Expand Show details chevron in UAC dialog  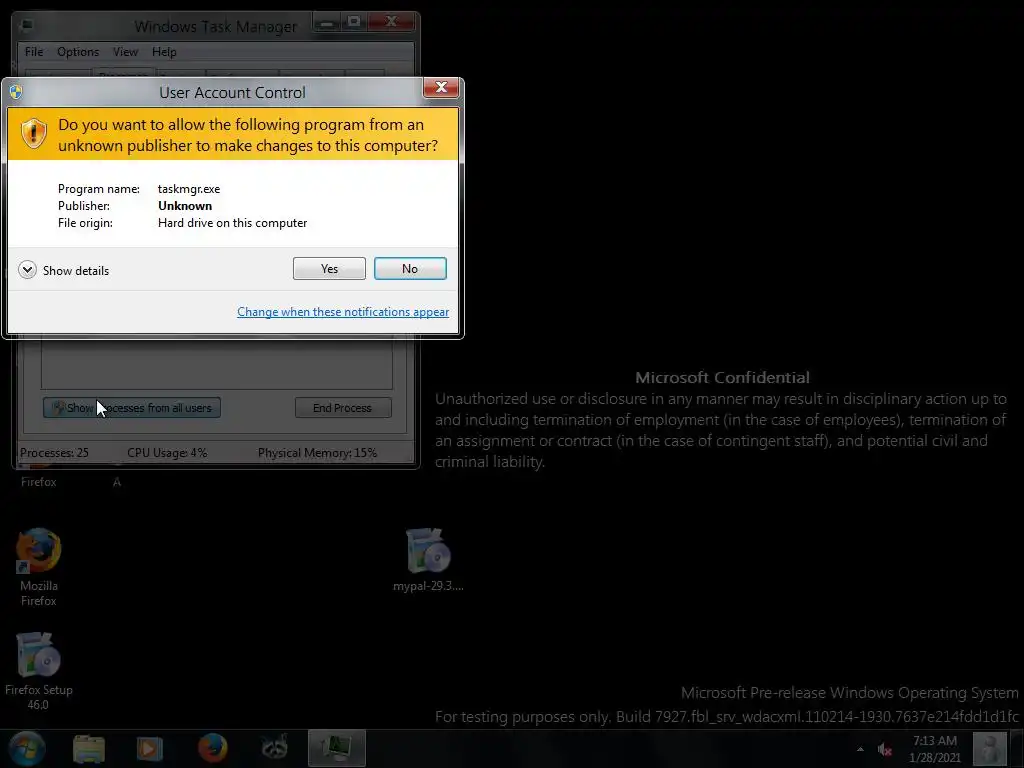coord(27,270)
